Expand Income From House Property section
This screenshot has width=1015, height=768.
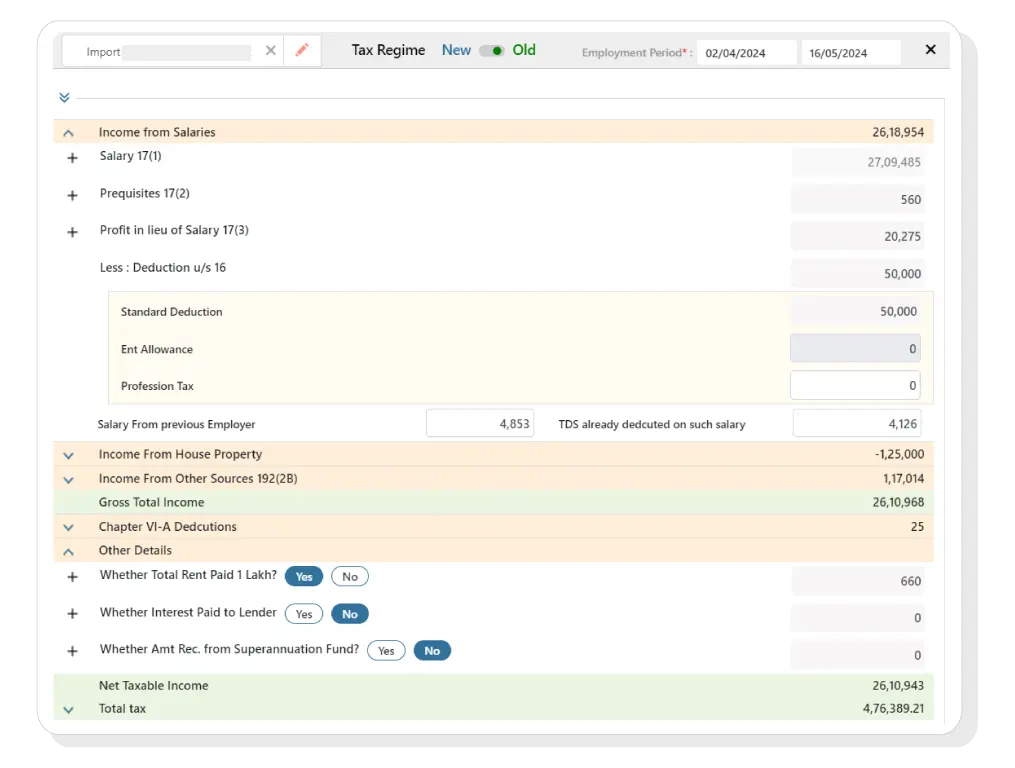[68, 454]
